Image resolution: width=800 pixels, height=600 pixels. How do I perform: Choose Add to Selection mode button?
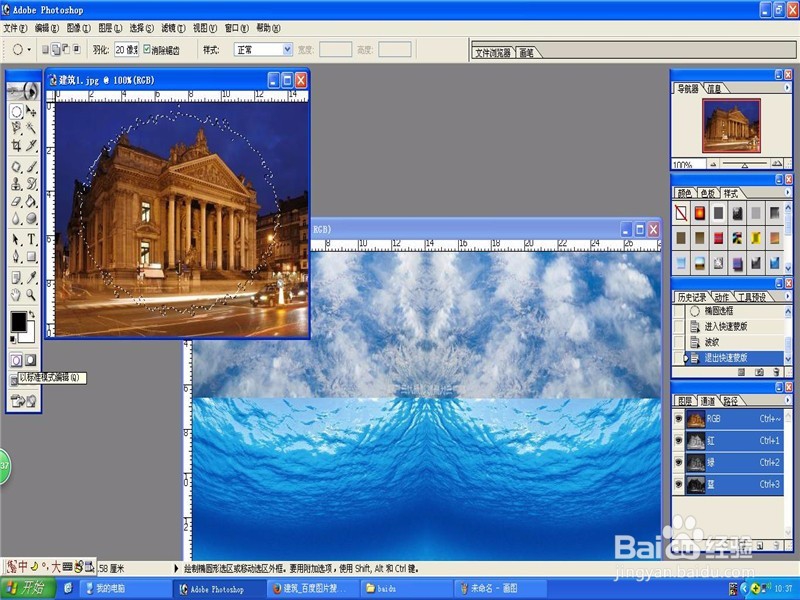pos(56,49)
